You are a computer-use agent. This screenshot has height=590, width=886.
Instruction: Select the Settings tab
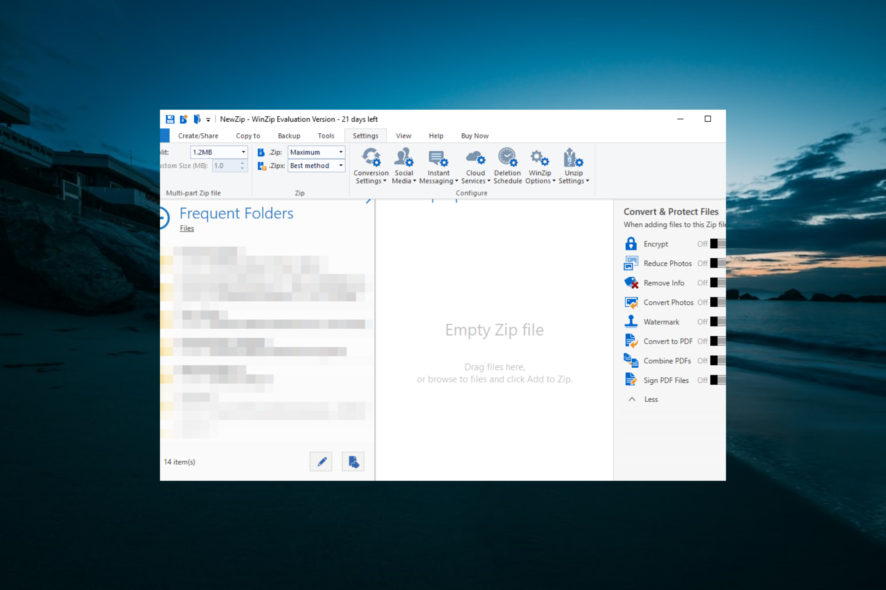coord(366,136)
